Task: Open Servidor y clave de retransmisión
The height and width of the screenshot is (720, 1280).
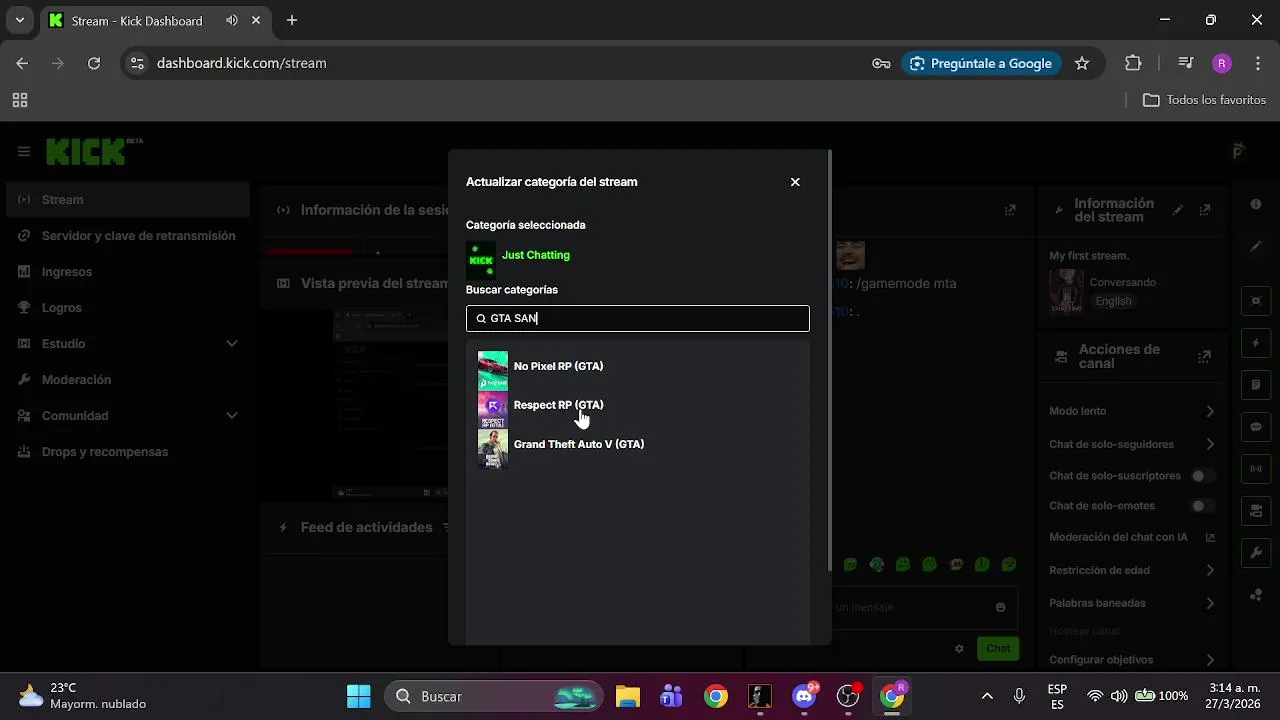Action: [127, 236]
